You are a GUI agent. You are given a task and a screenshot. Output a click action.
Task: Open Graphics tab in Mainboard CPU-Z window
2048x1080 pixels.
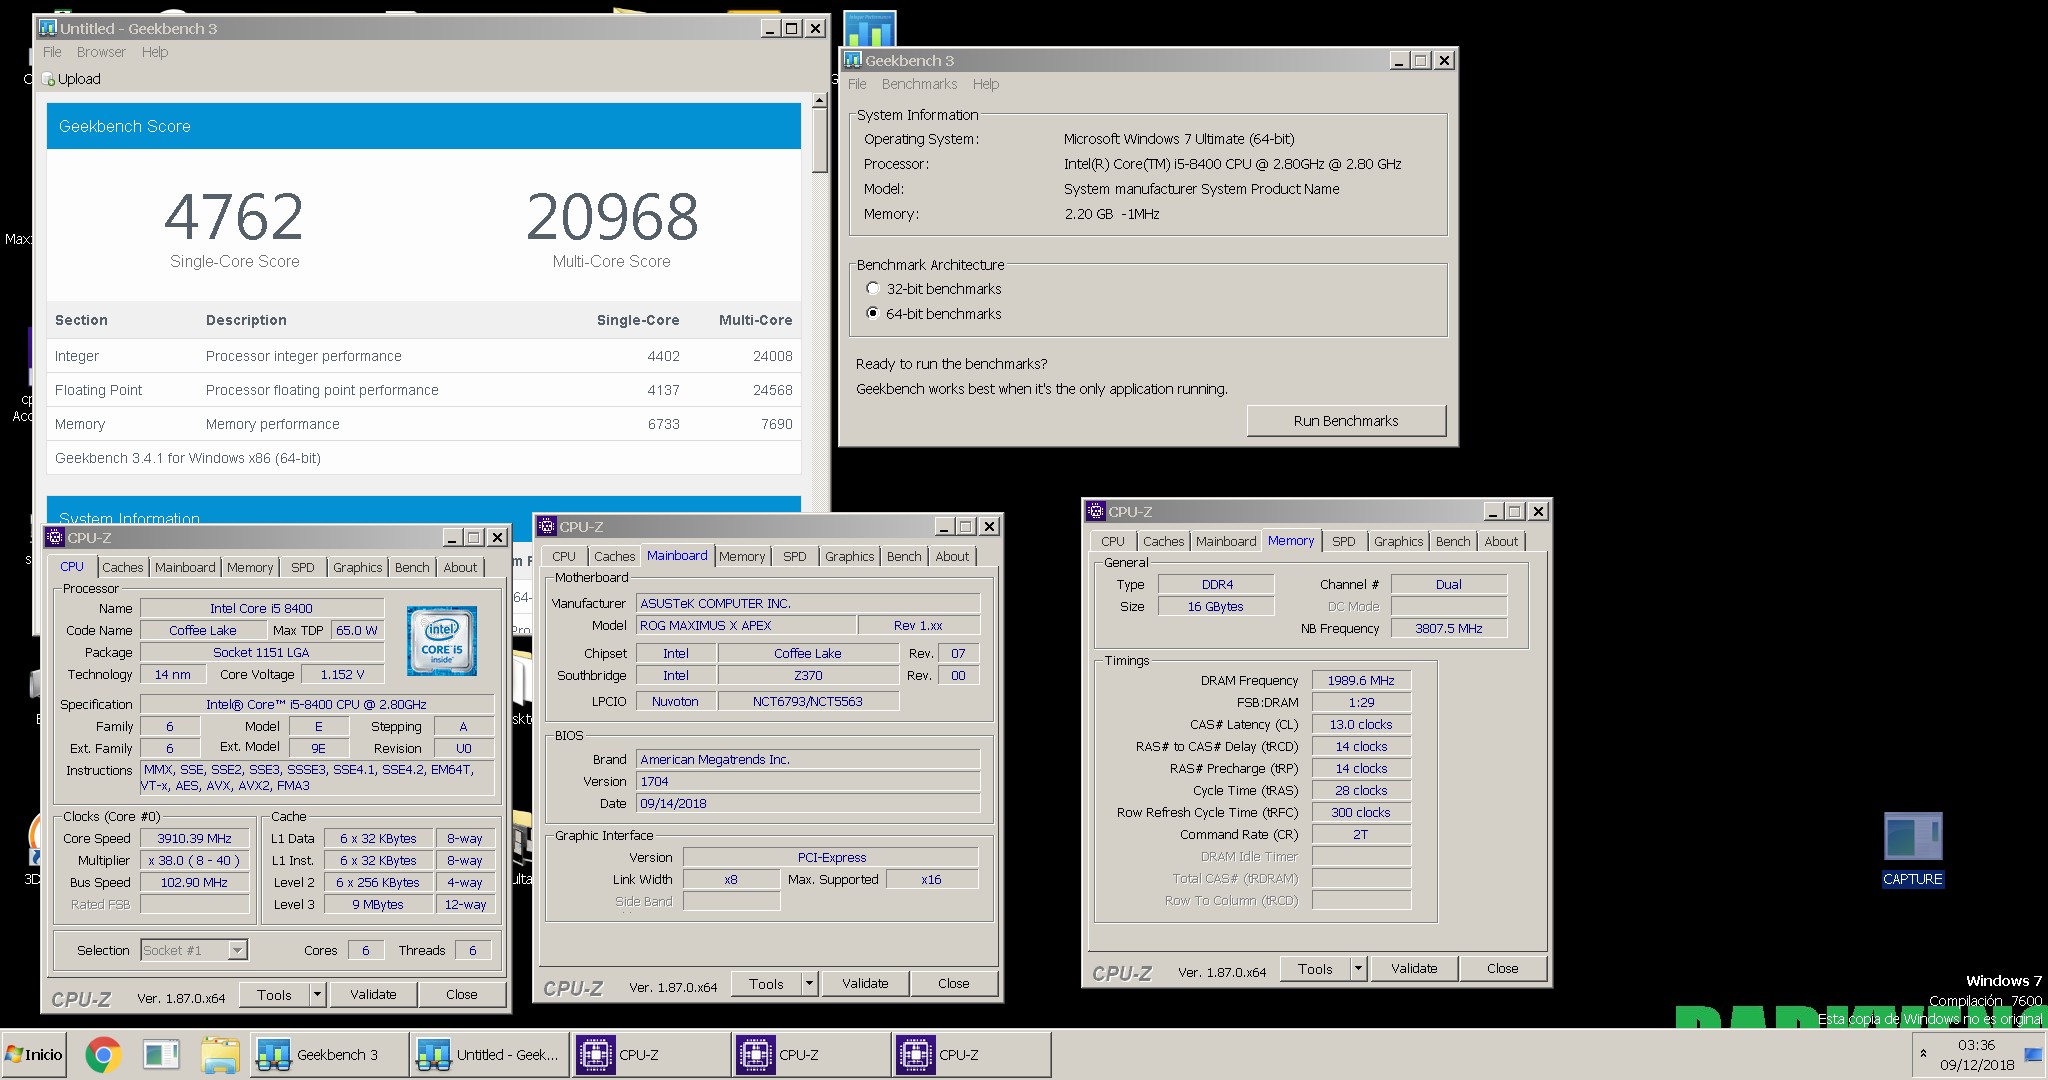pos(849,556)
